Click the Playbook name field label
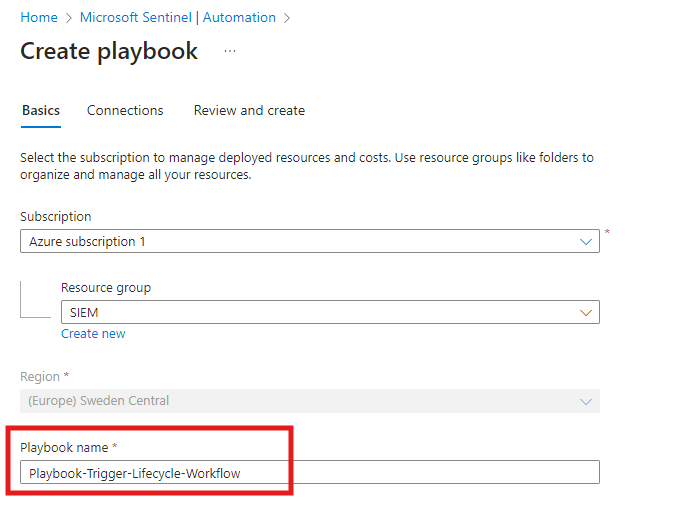Image resolution: width=692 pixels, height=518 pixels. tap(64, 447)
